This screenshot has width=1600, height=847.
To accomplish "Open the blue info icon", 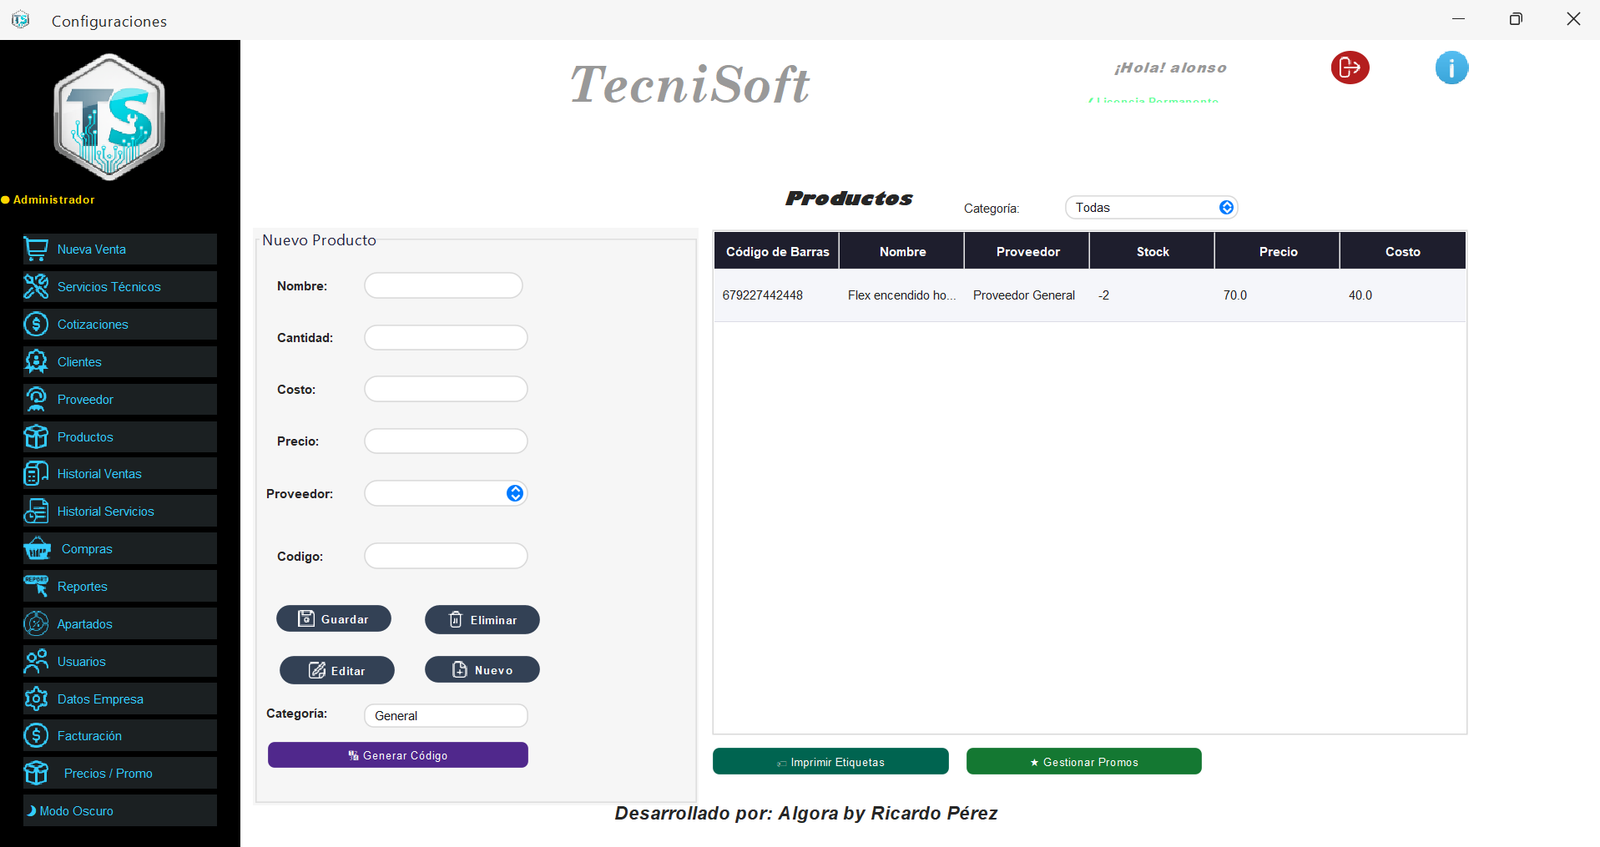I will click(x=1451, y=68).
